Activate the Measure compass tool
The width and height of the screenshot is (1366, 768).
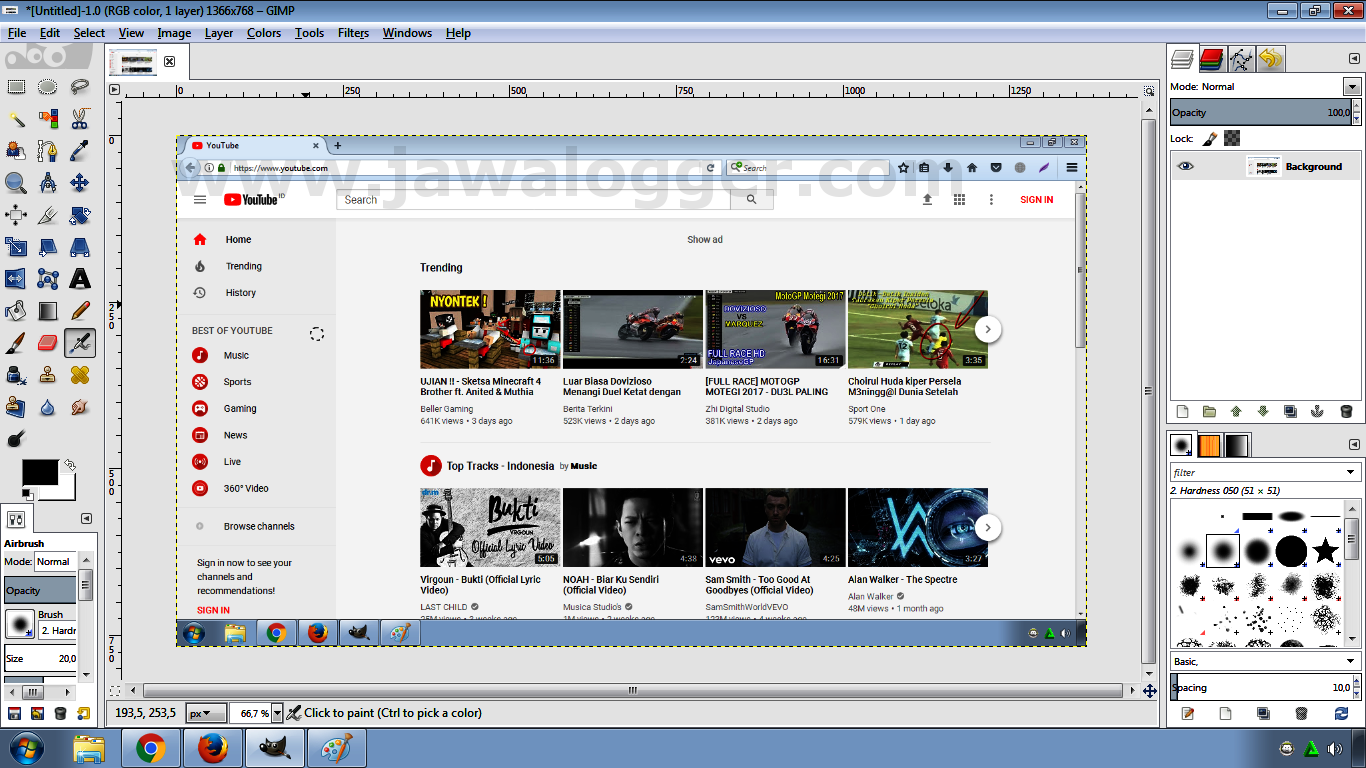(x=48, y=183)
